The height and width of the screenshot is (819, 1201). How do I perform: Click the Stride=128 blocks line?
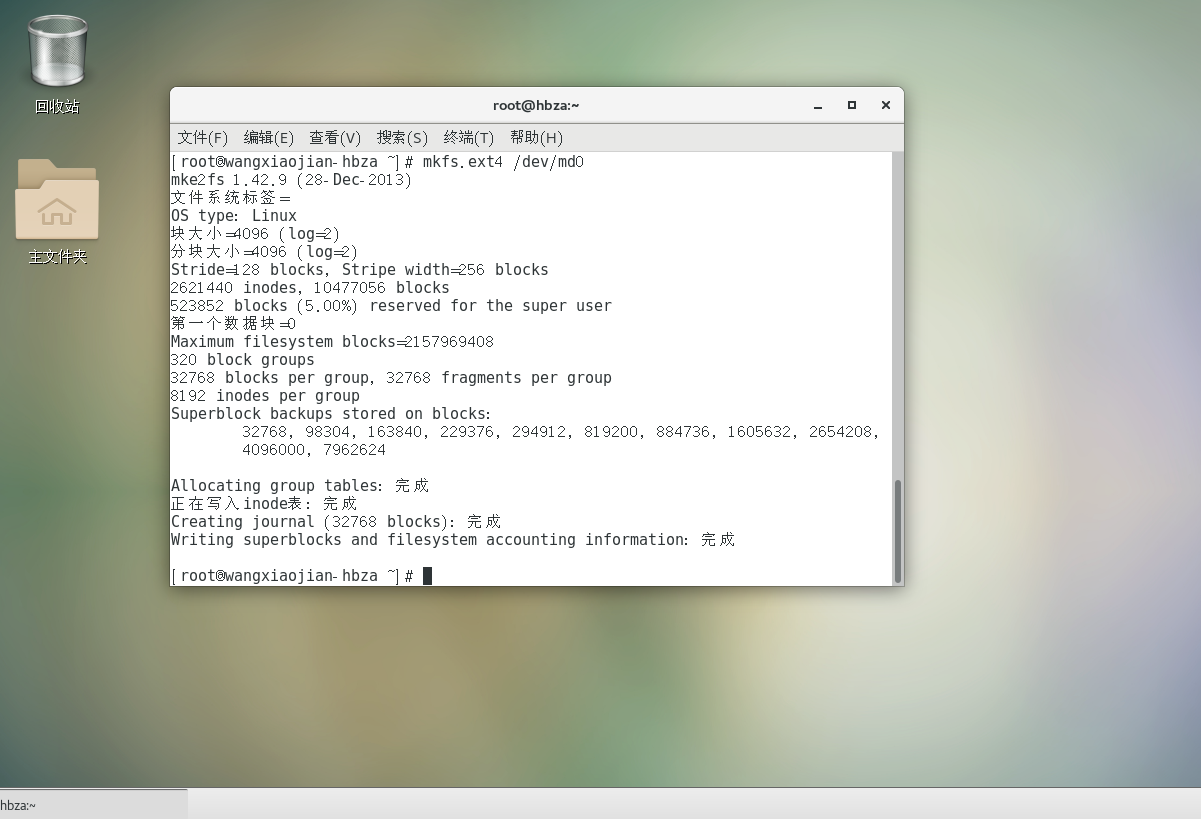pyautogui.click(x=360, y=270)
